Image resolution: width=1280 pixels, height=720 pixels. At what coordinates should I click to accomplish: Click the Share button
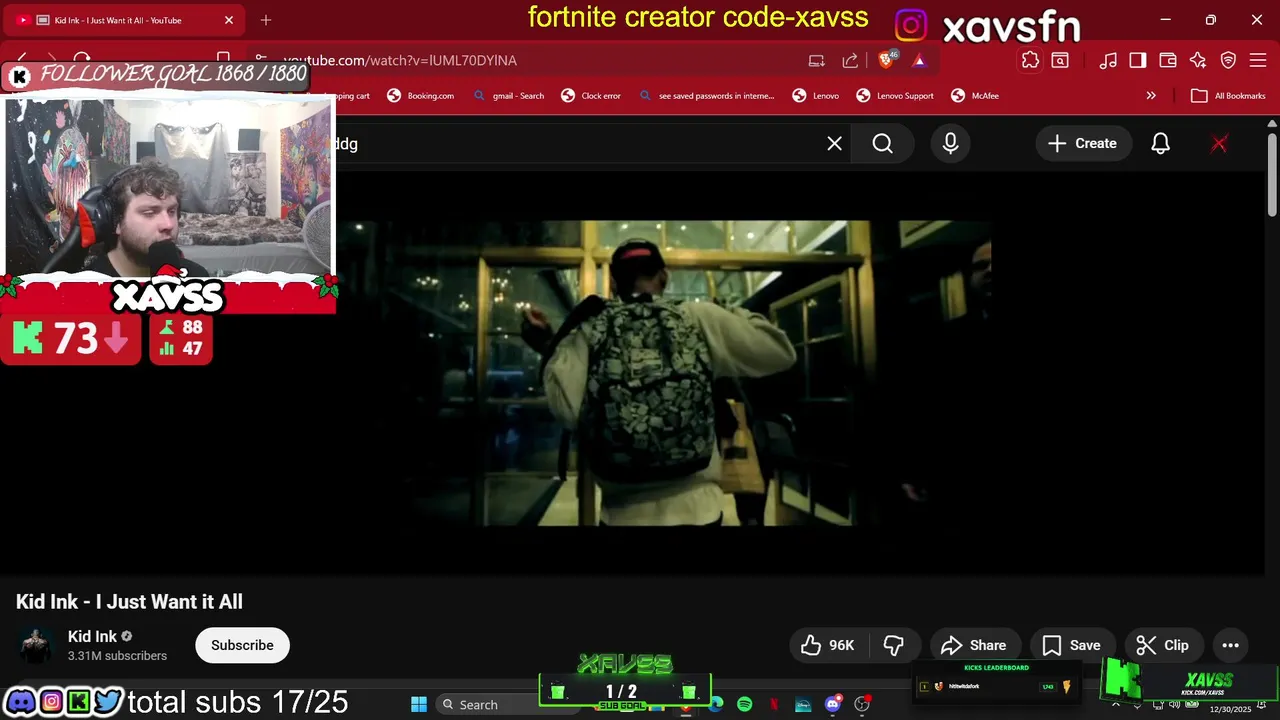[973, 645]
